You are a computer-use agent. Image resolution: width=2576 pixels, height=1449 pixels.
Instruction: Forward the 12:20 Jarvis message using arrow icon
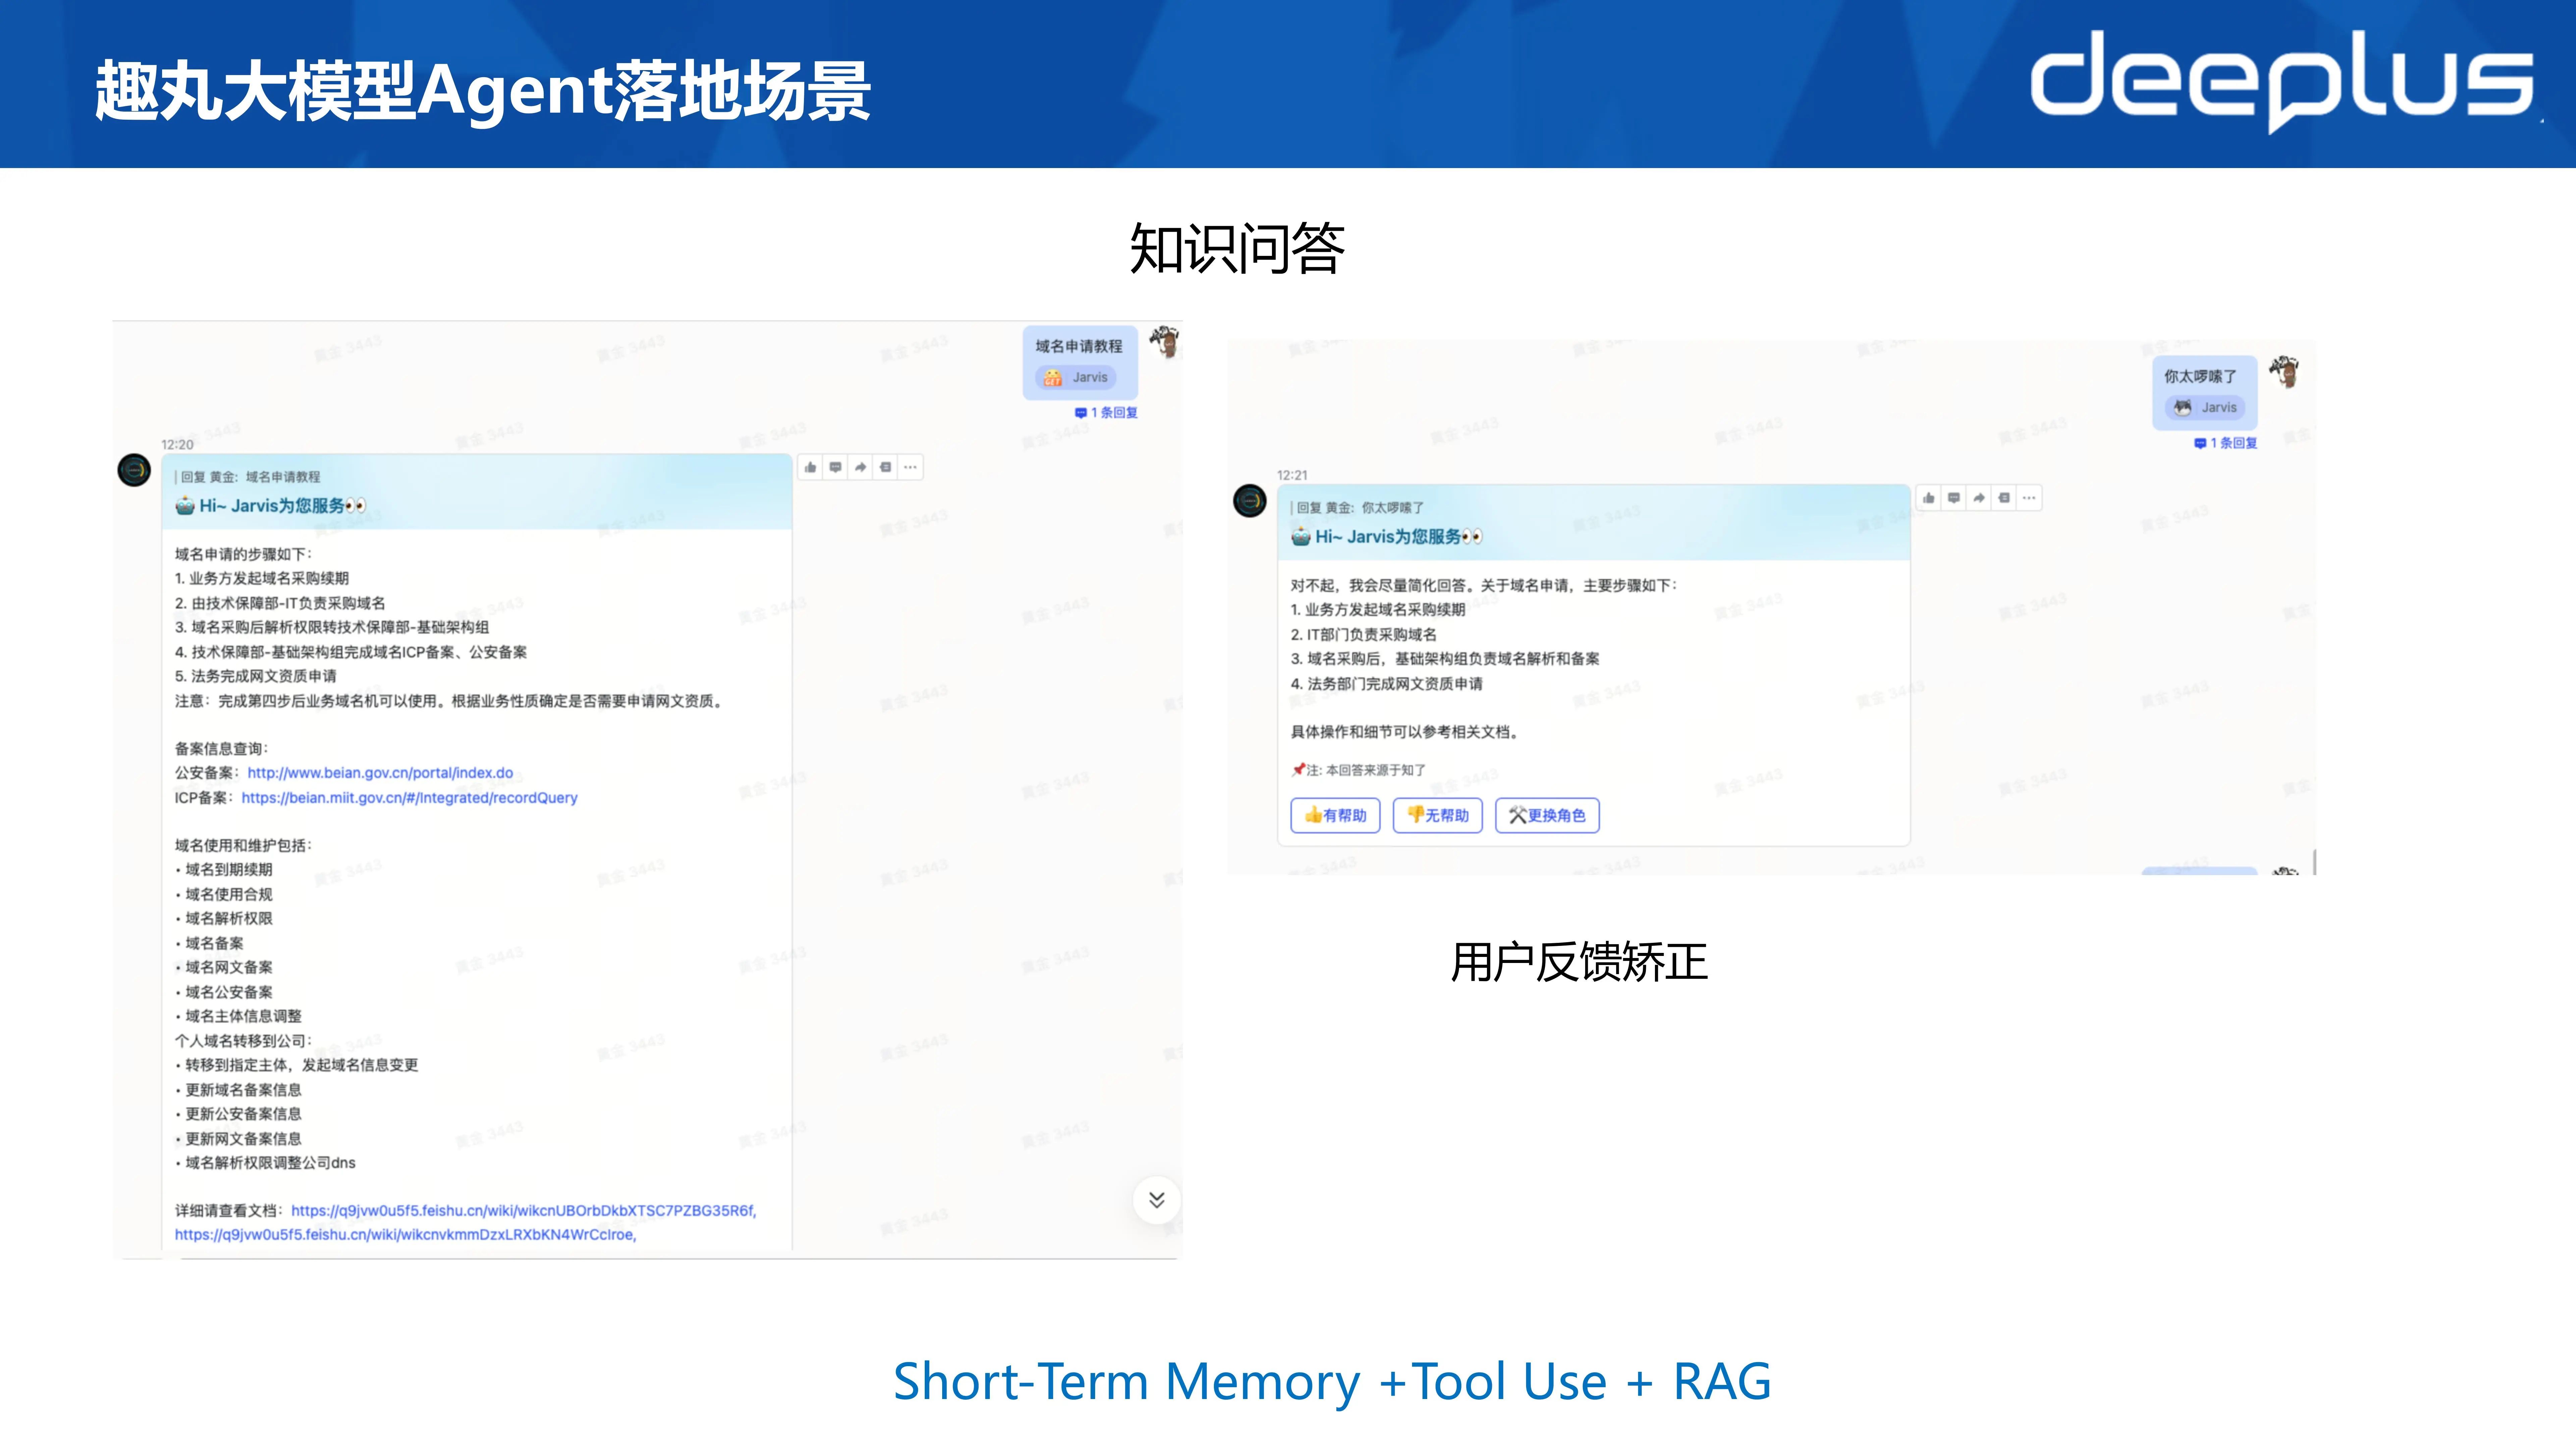click(860, 467)
